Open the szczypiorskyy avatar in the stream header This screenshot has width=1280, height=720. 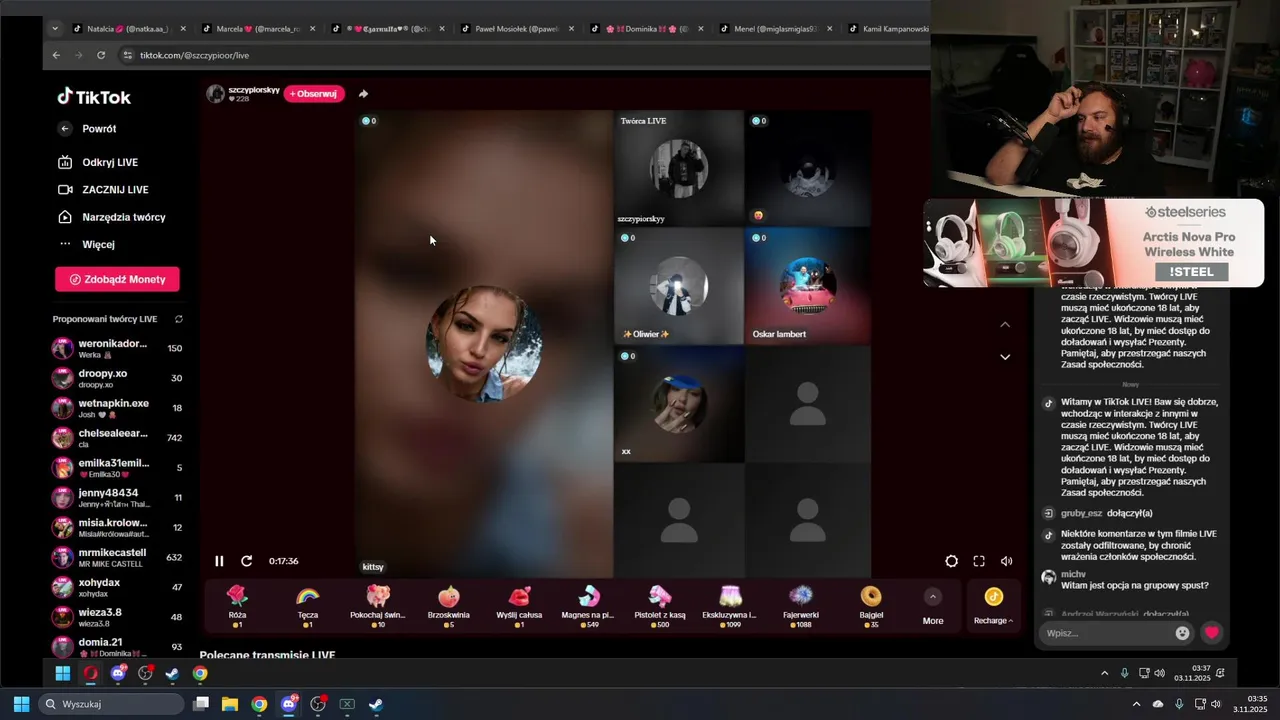[215, 94]
